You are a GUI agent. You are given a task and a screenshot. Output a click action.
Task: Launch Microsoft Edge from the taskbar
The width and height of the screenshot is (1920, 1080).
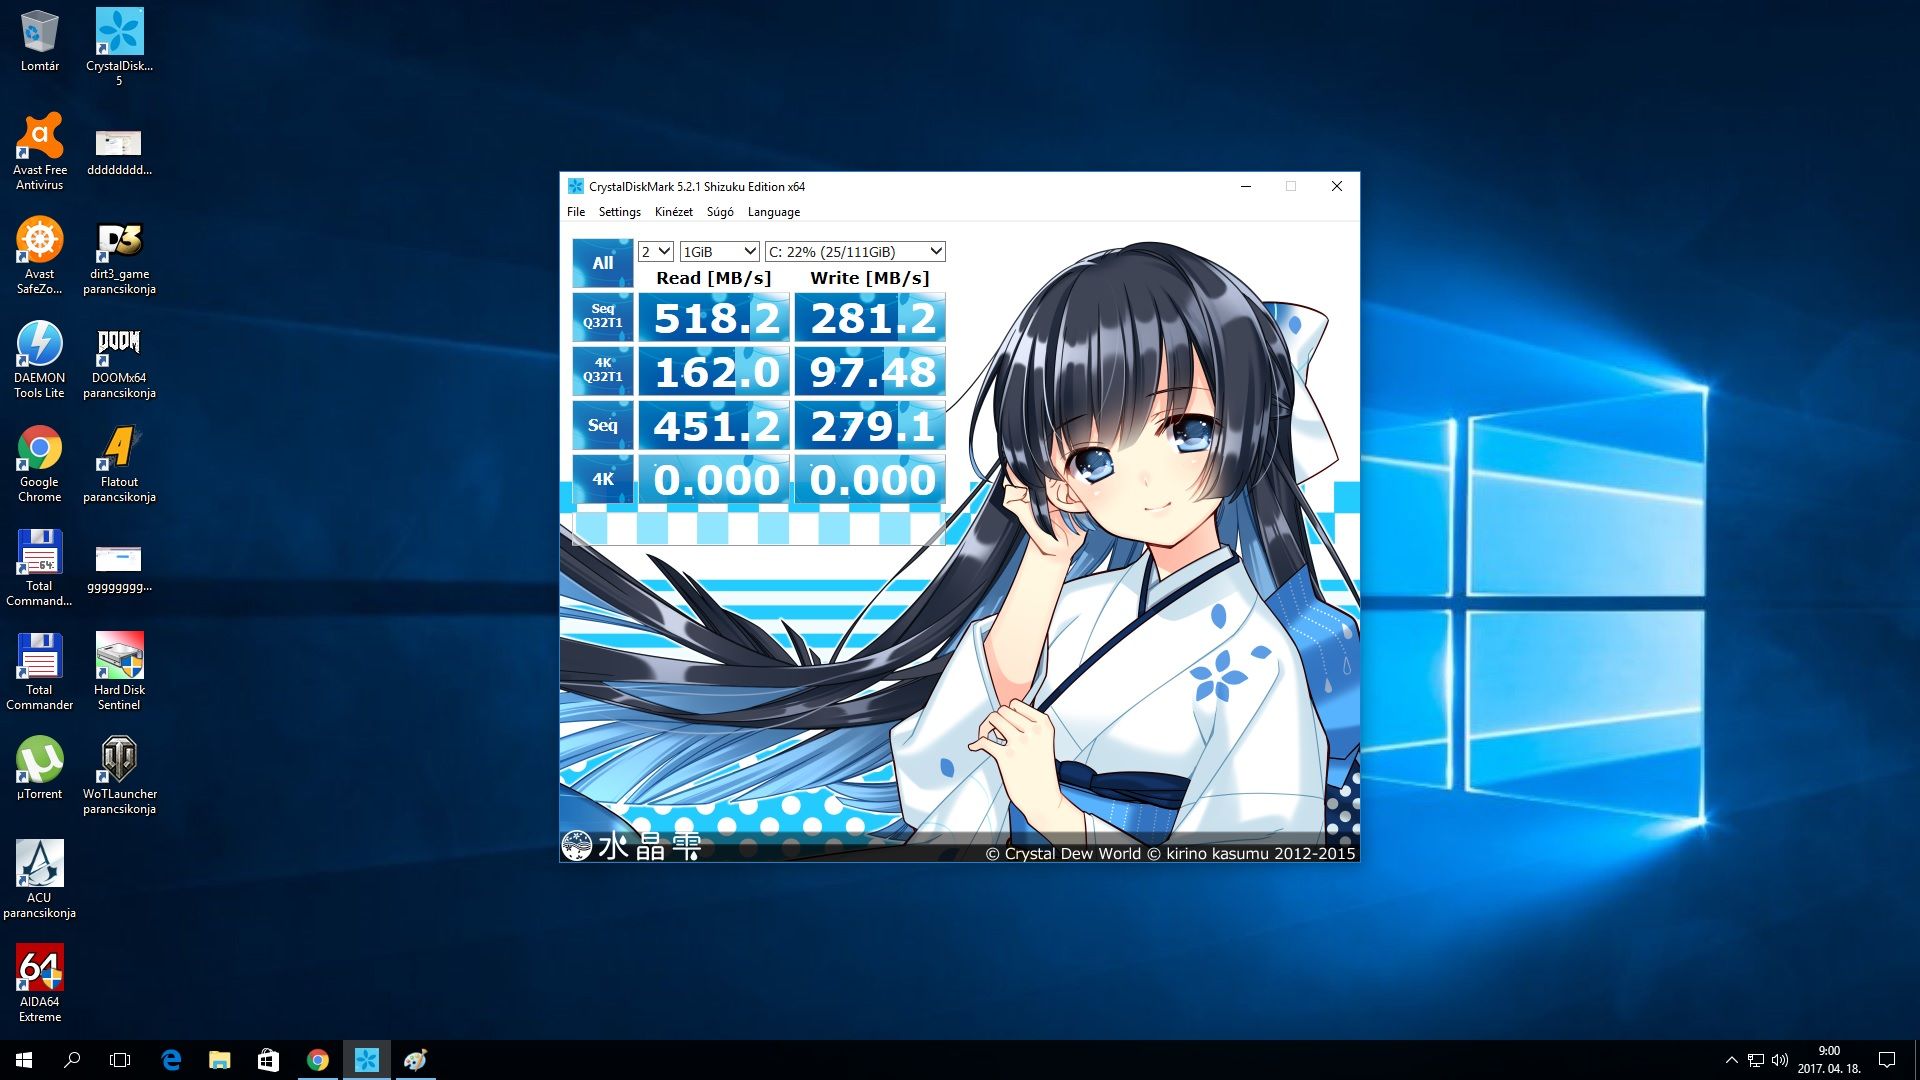pyautogui.click(x=171, y=1060)
